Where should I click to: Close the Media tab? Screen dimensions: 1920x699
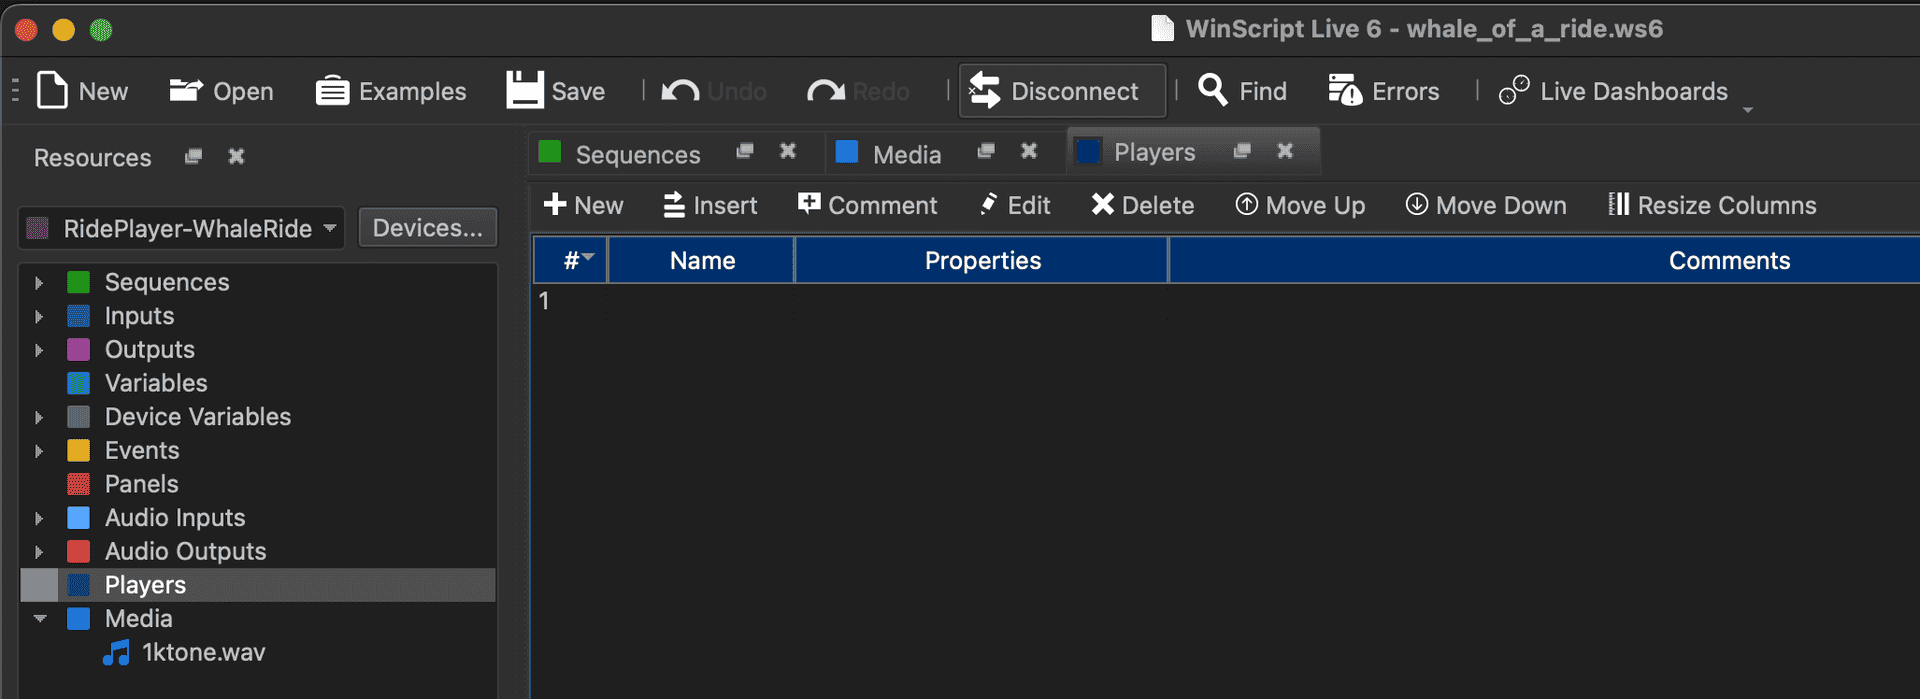(x=1029, y=151)
